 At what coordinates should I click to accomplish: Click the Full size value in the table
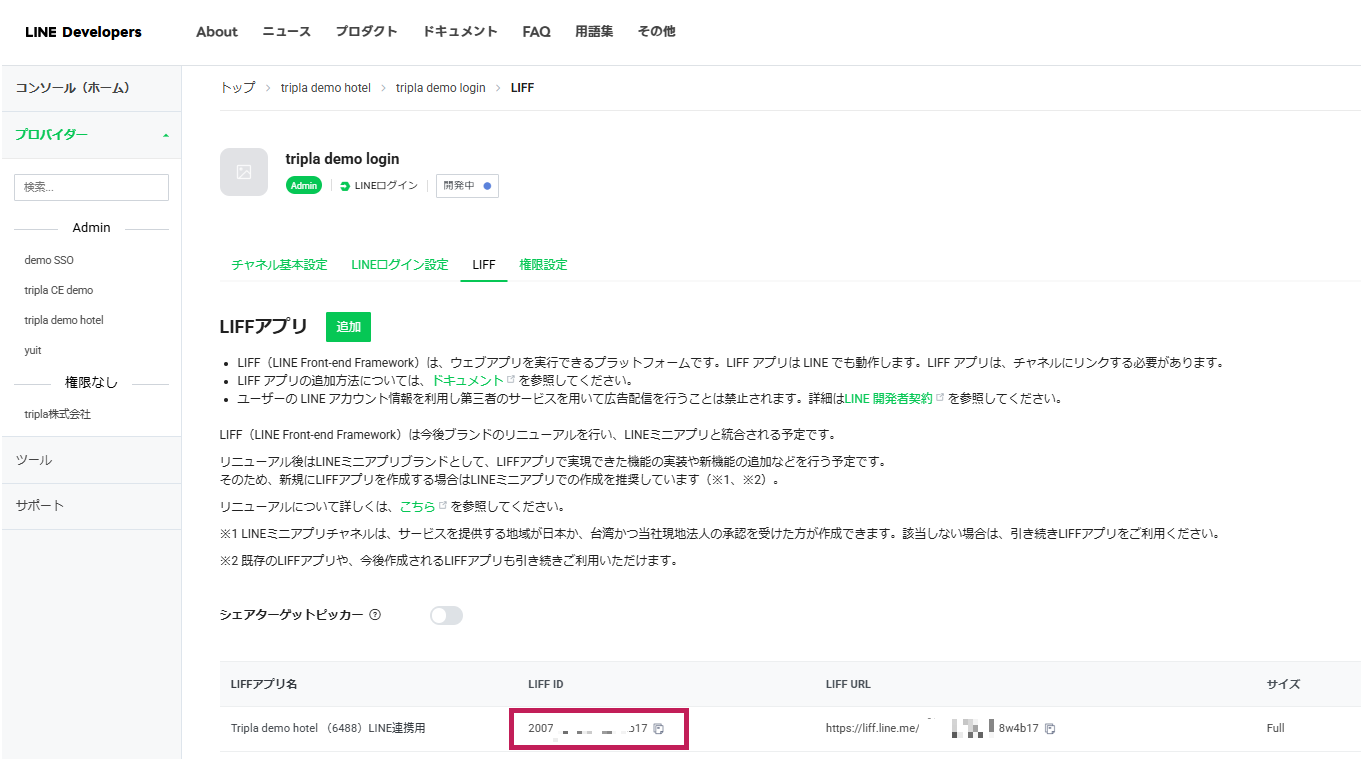click(1275, 728)
